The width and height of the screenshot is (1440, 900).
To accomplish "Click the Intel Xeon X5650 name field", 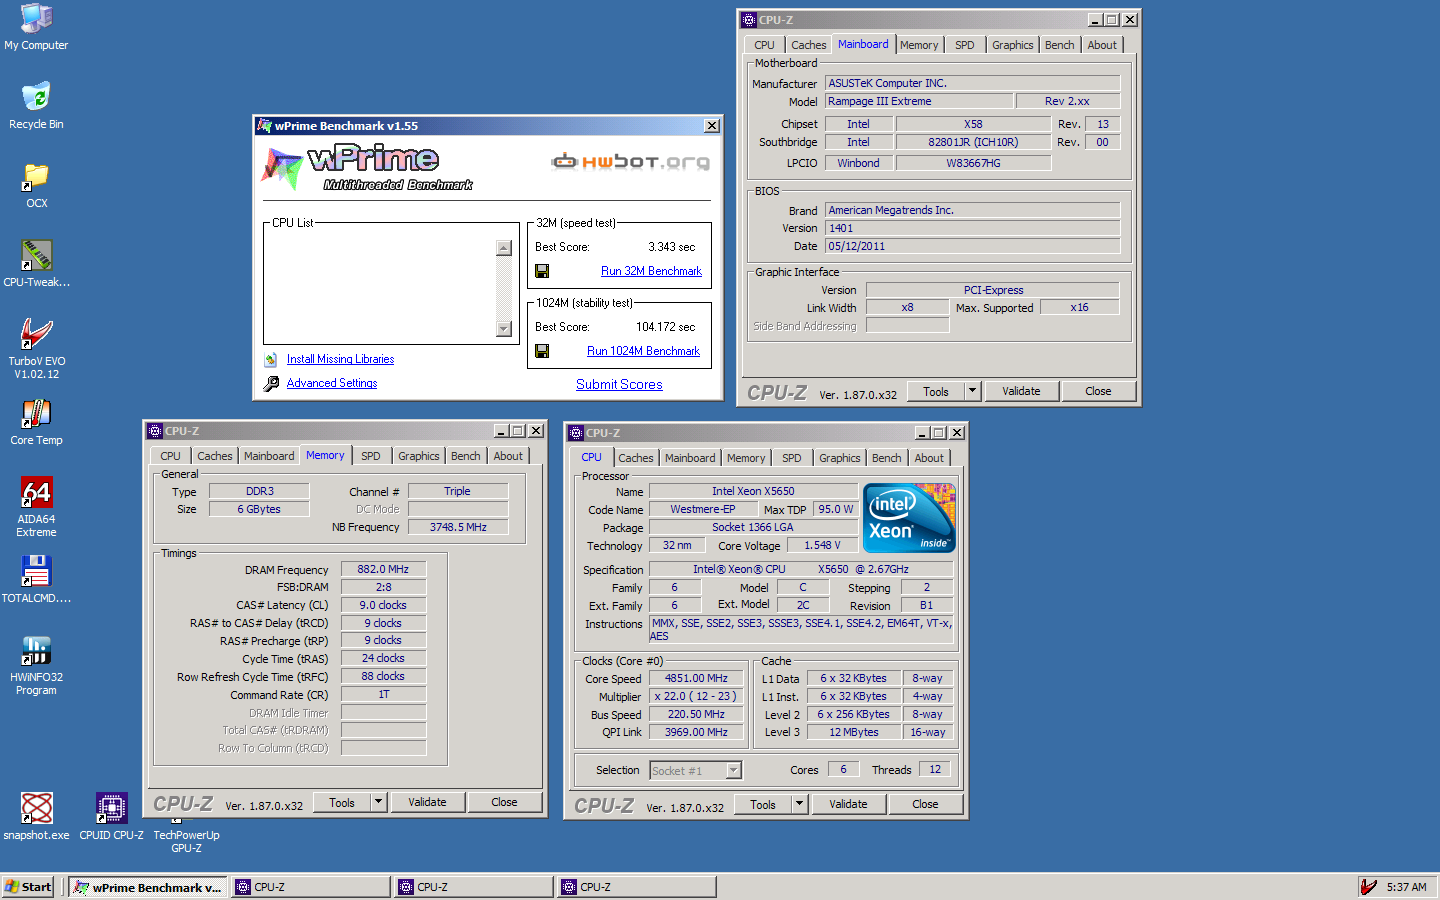I will click(753, 491).
